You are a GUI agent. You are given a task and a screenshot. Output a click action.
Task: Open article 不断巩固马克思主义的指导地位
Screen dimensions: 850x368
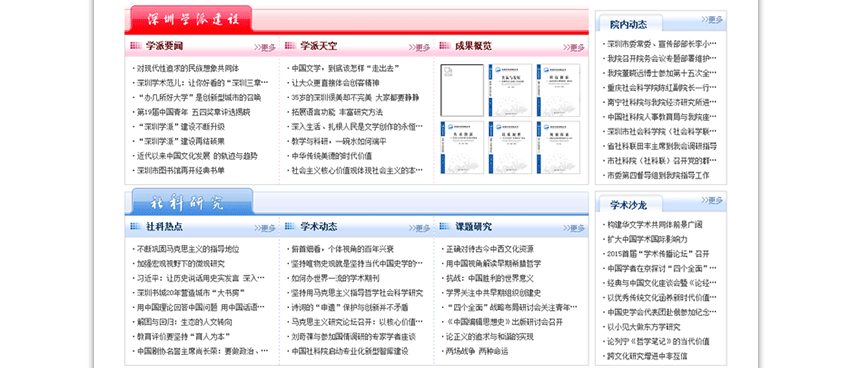point(188,249)
